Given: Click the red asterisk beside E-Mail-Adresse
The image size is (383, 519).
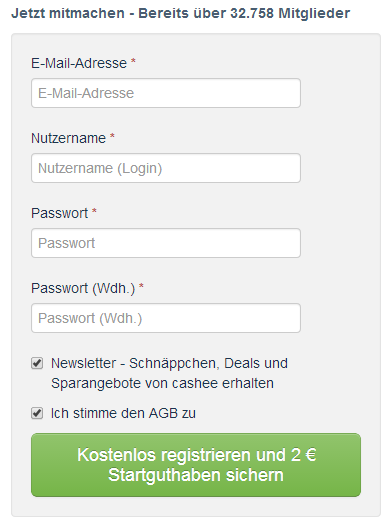Looking at the screenshot, I should coord(133,61).
